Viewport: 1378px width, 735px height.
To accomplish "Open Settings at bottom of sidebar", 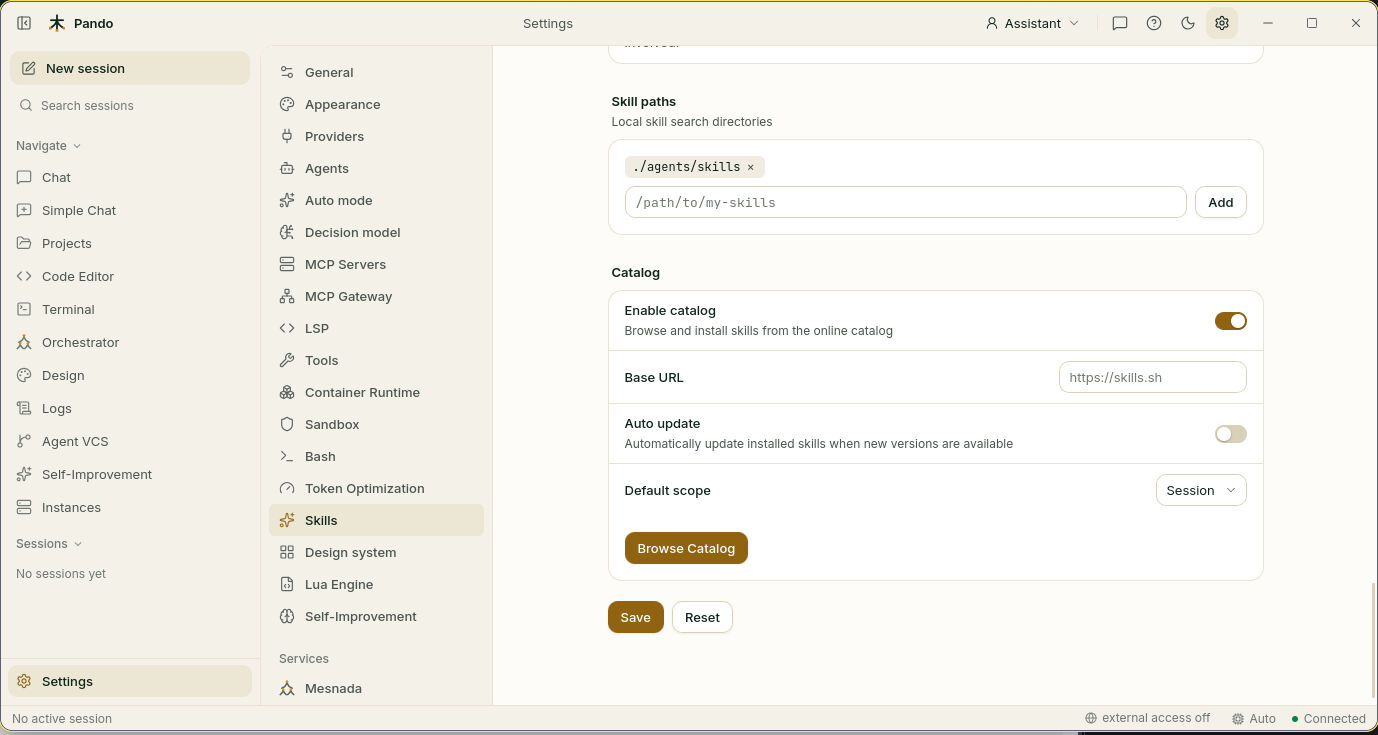I will [130, 681].
